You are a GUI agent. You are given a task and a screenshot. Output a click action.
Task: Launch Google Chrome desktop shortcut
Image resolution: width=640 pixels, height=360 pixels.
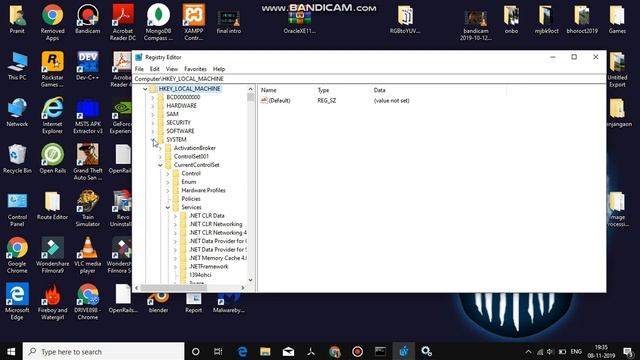(17, 256)
